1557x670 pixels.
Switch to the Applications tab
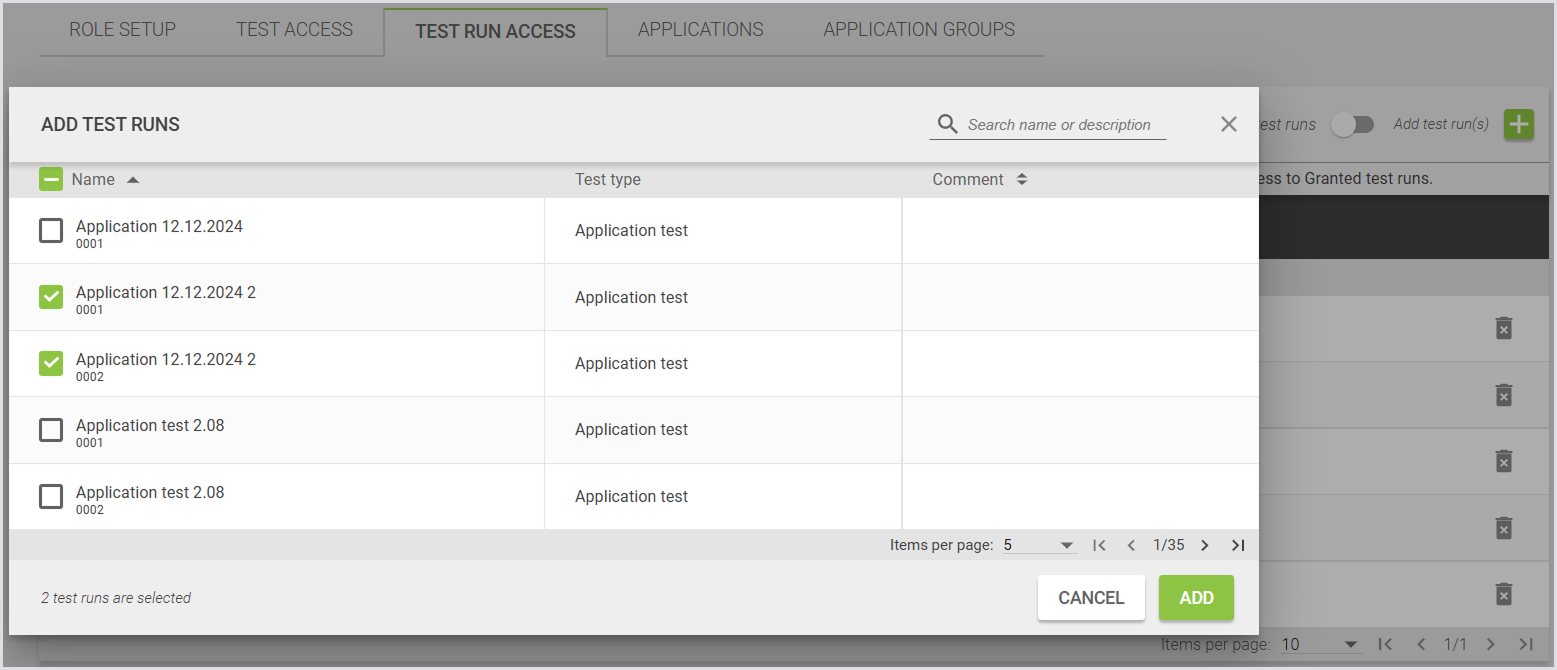(x=700, y=30)
